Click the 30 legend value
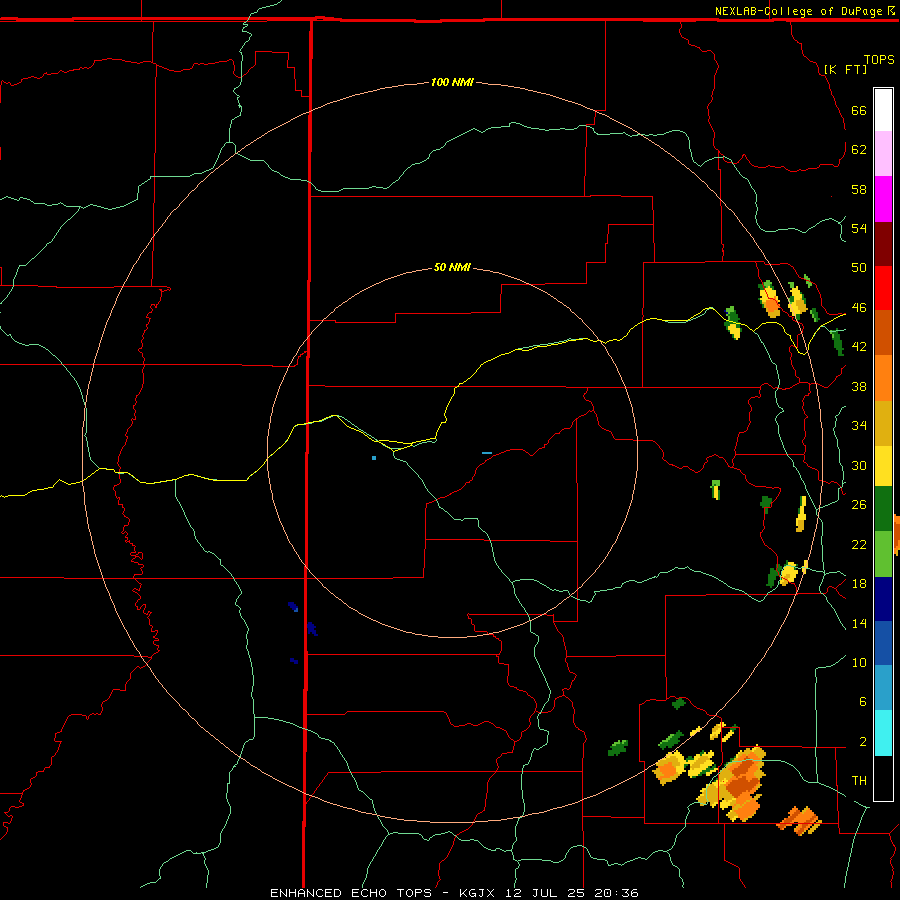Viewport: 900px width, 900px height. [859, 465]
